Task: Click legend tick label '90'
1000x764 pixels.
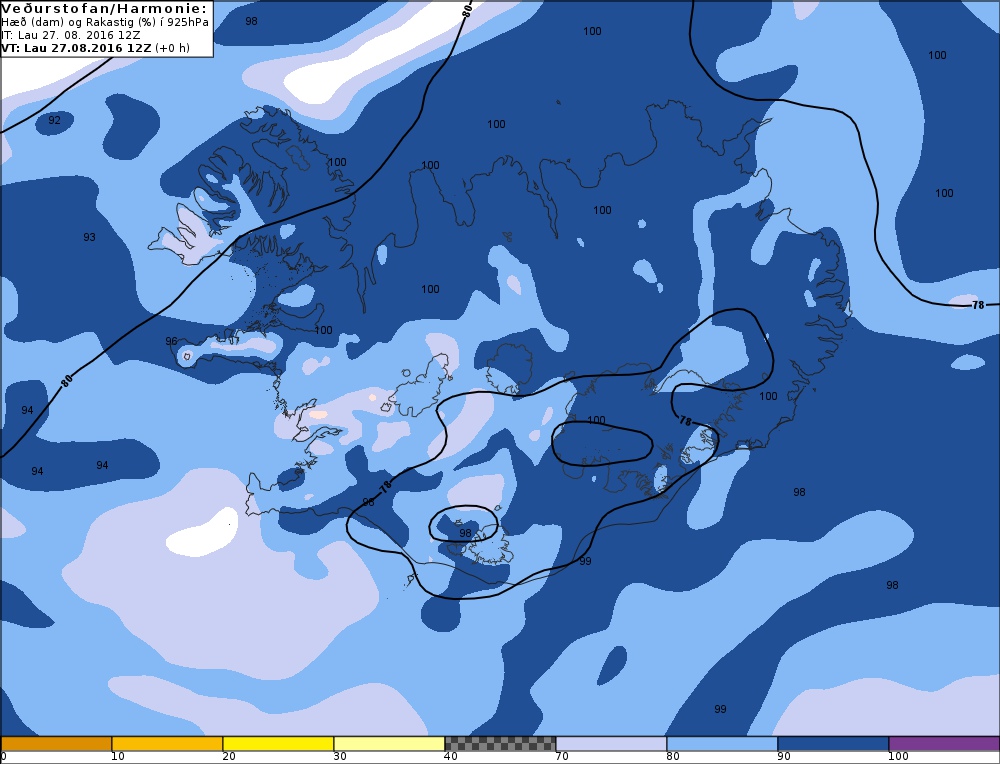Action: tap(783, 757)
